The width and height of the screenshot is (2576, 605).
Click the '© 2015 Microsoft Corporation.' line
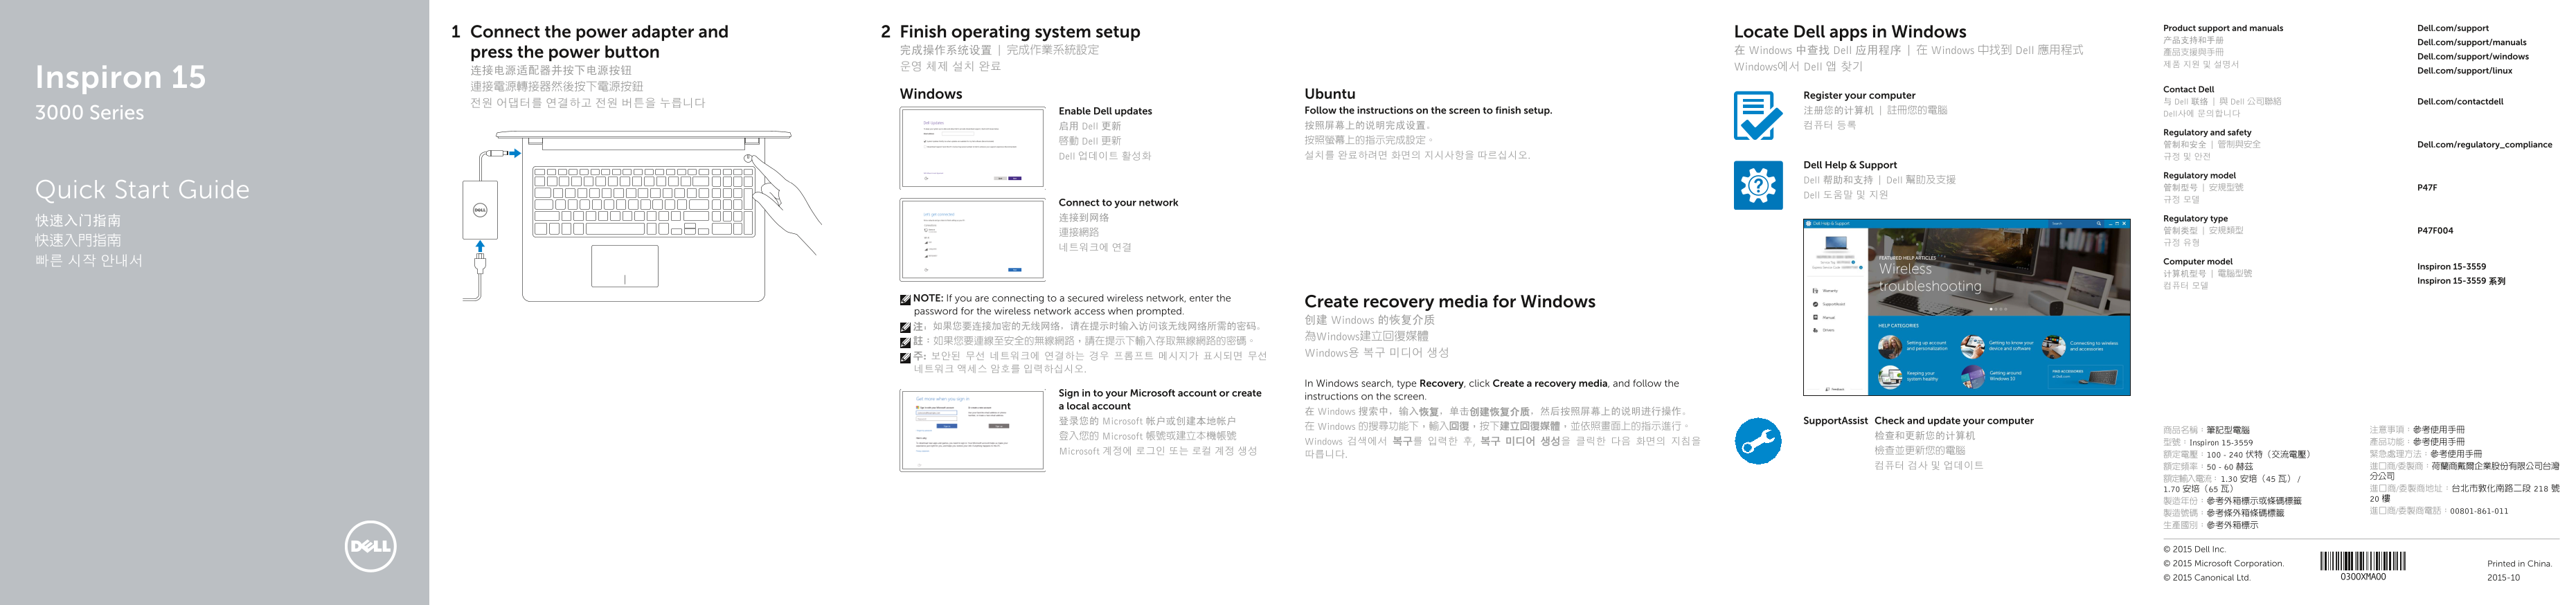pyautogui.click(x=2223, y=563)
